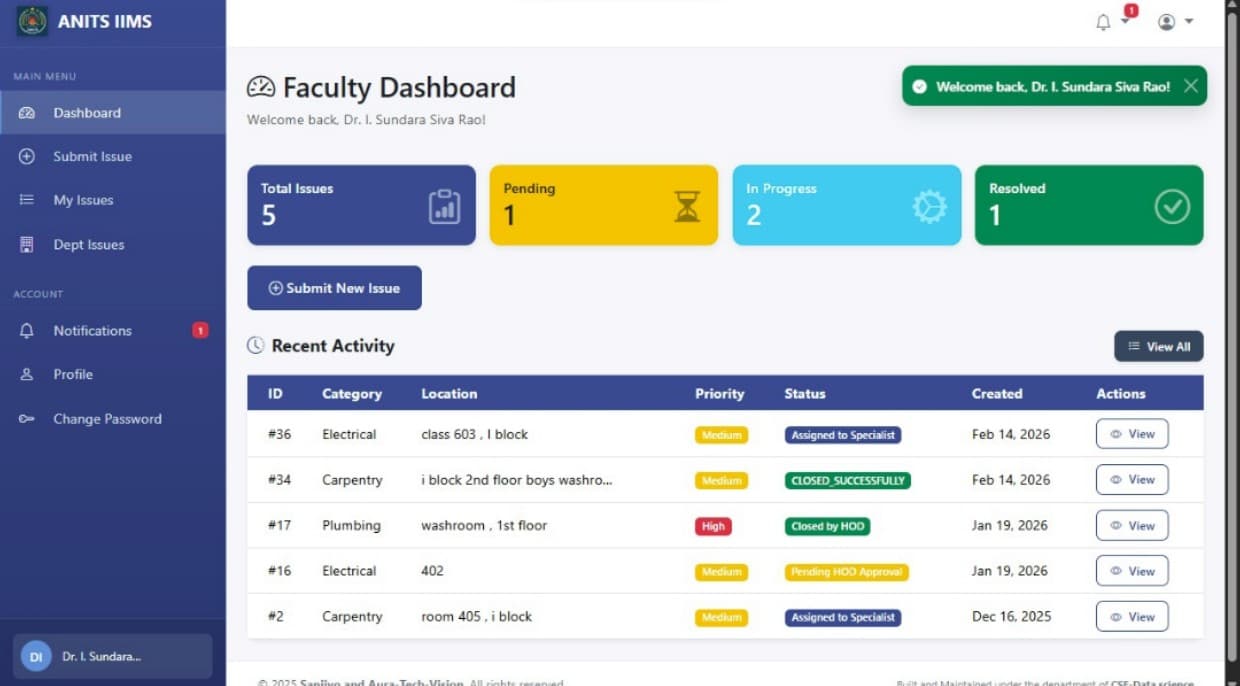
Task: Click the In Progress gear icon
Action: (x=929, y=206)
